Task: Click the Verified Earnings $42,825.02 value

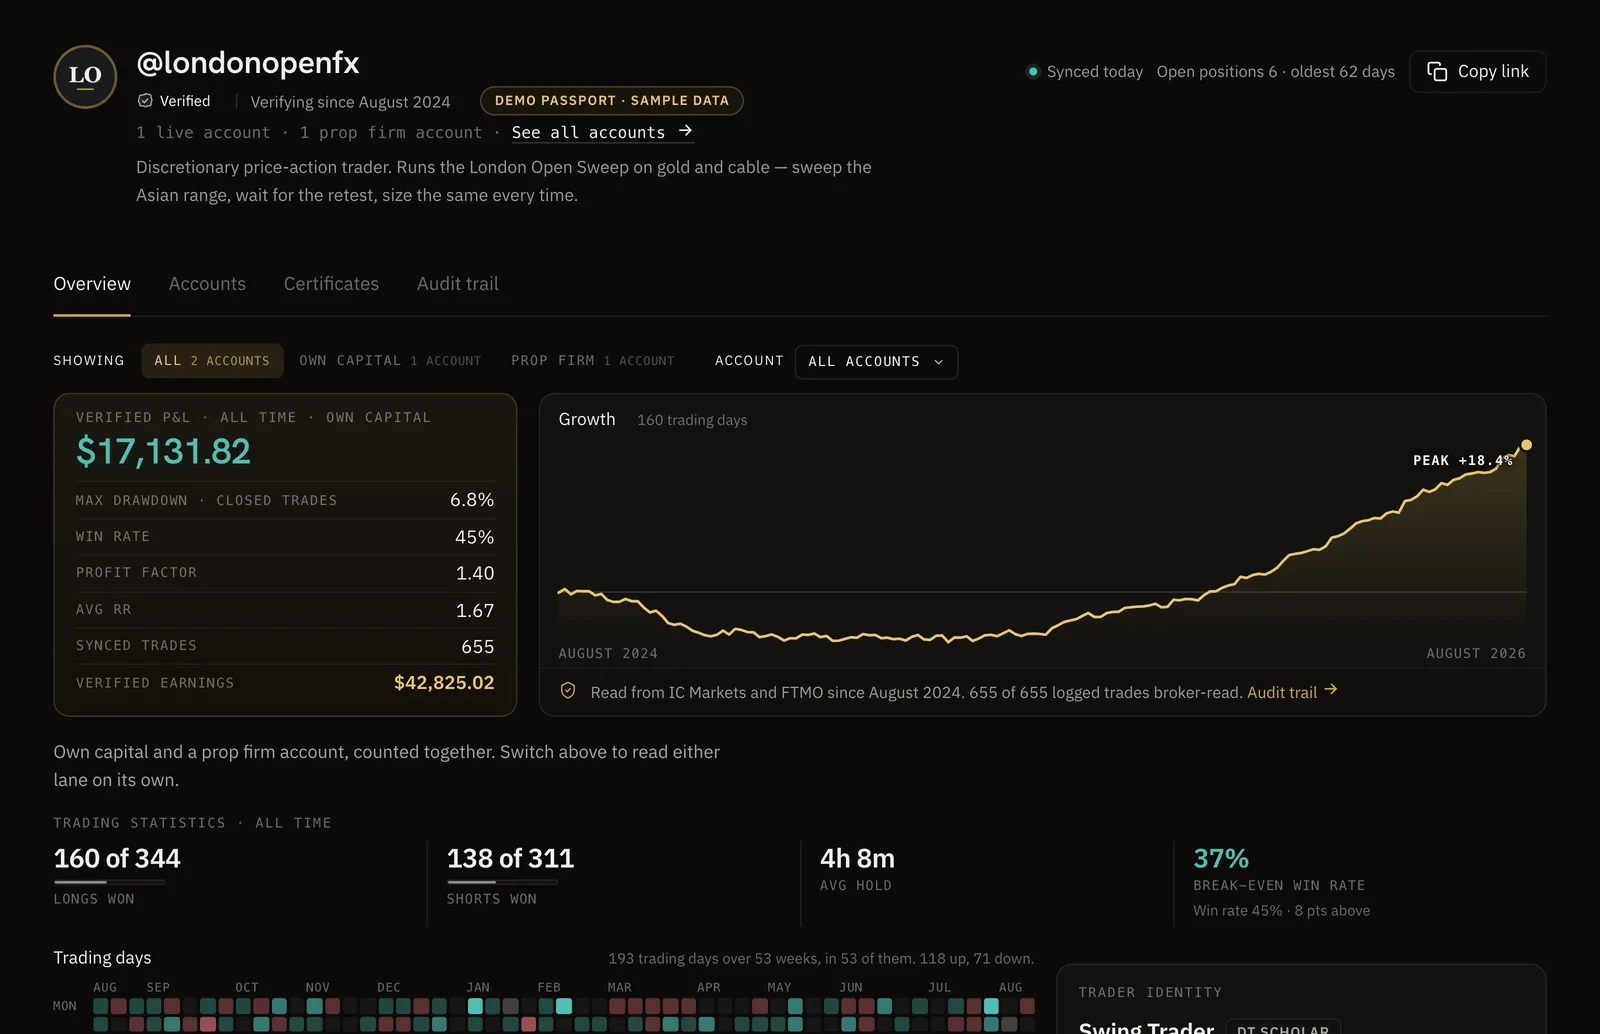Action: tap(444, 683)
